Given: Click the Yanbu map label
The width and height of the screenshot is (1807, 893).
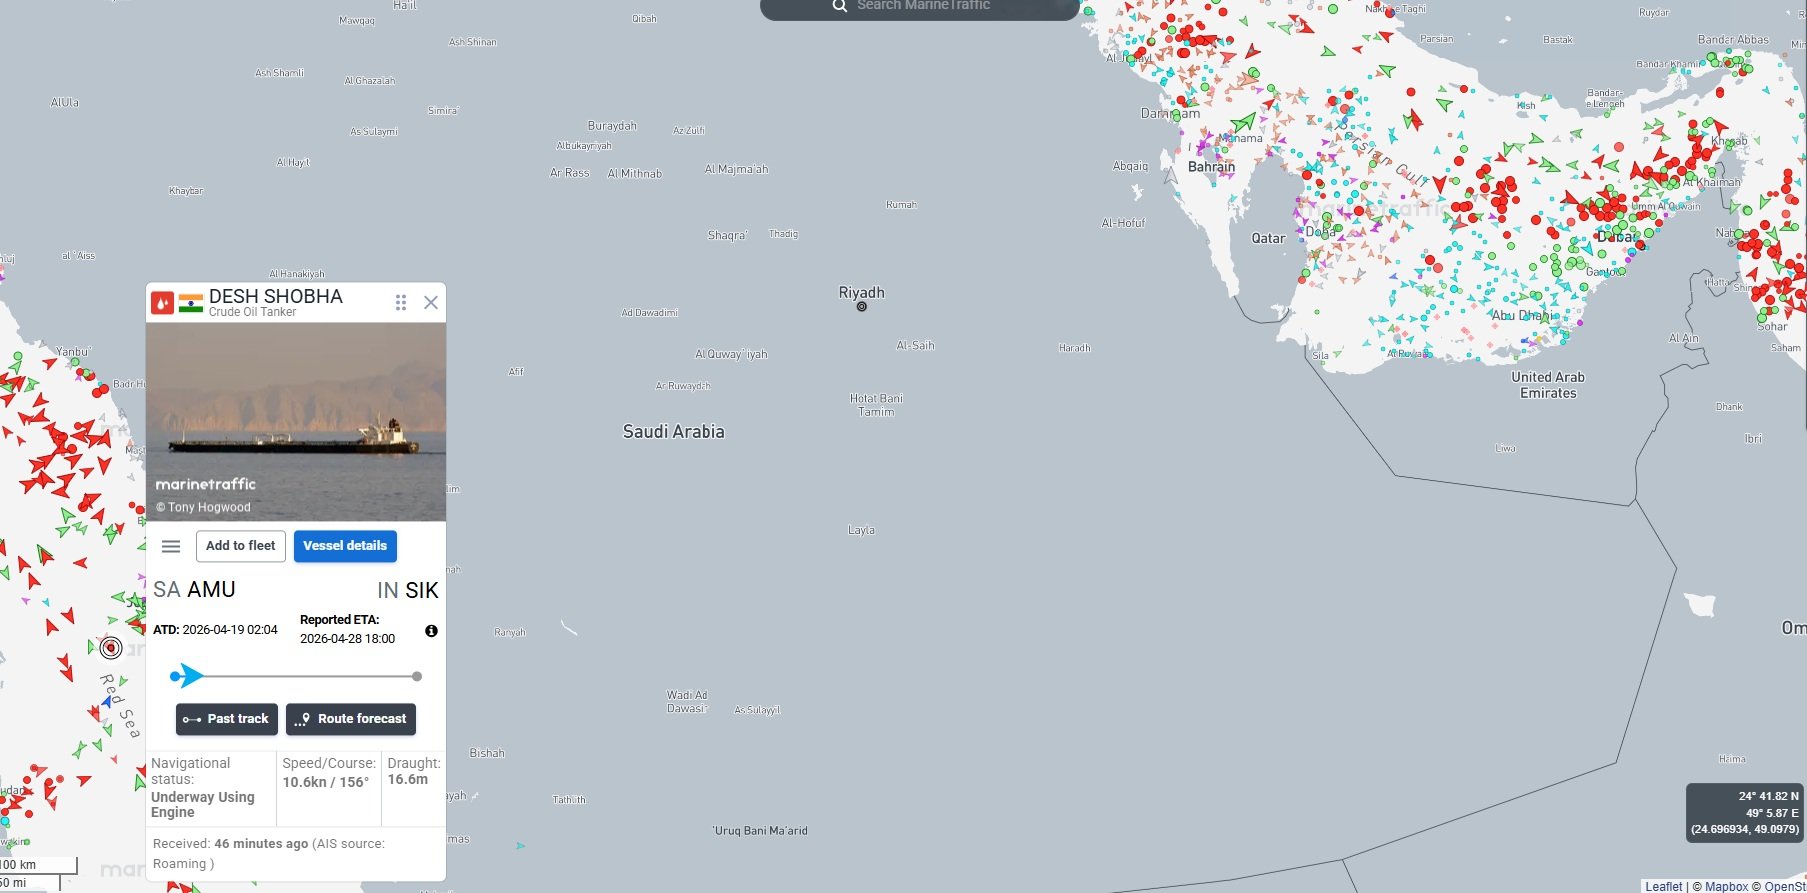Looking at the screenshot, I should pyautogui.click(x=72, y=352).
